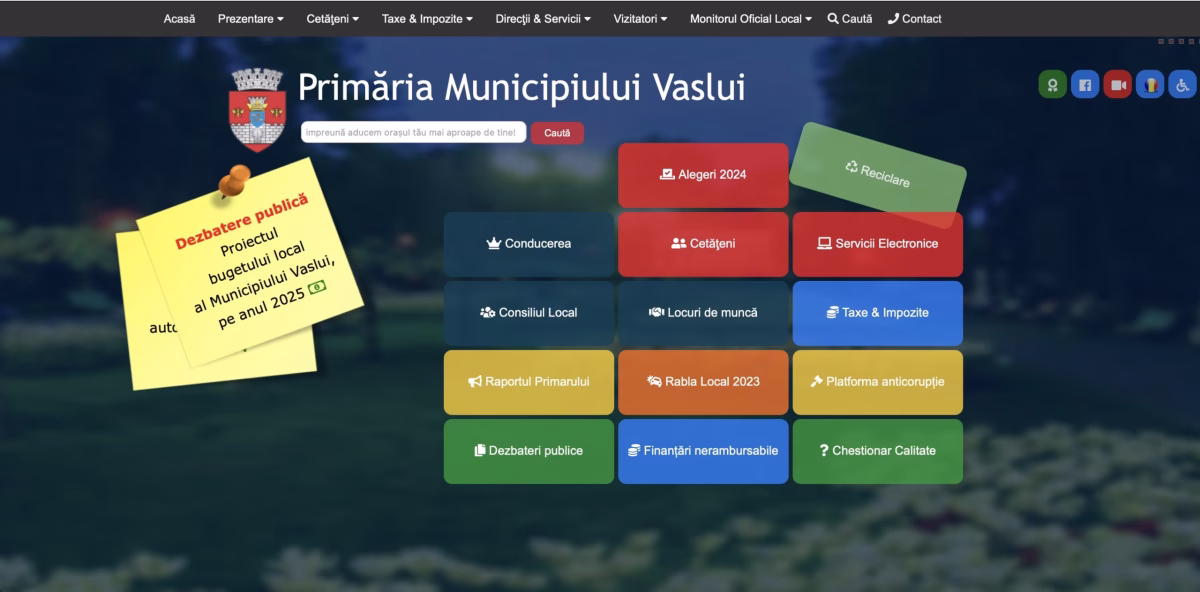Open the Conducerea tile
The image size is (1200, 592).
529,244
